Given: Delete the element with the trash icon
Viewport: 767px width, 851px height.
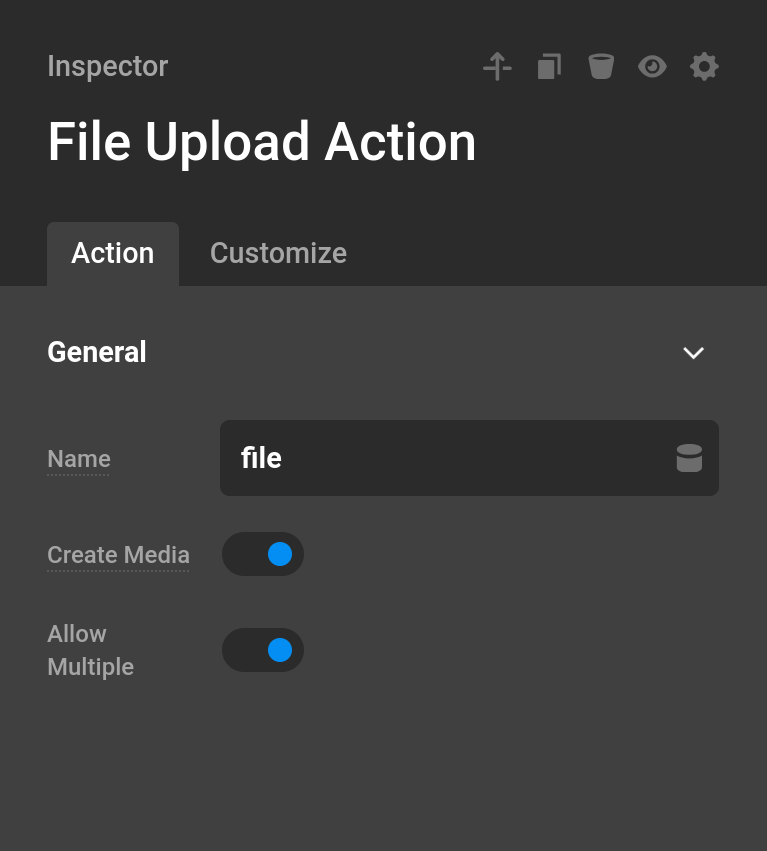Looking at the screenshot, I should click(x=601, y=66).
